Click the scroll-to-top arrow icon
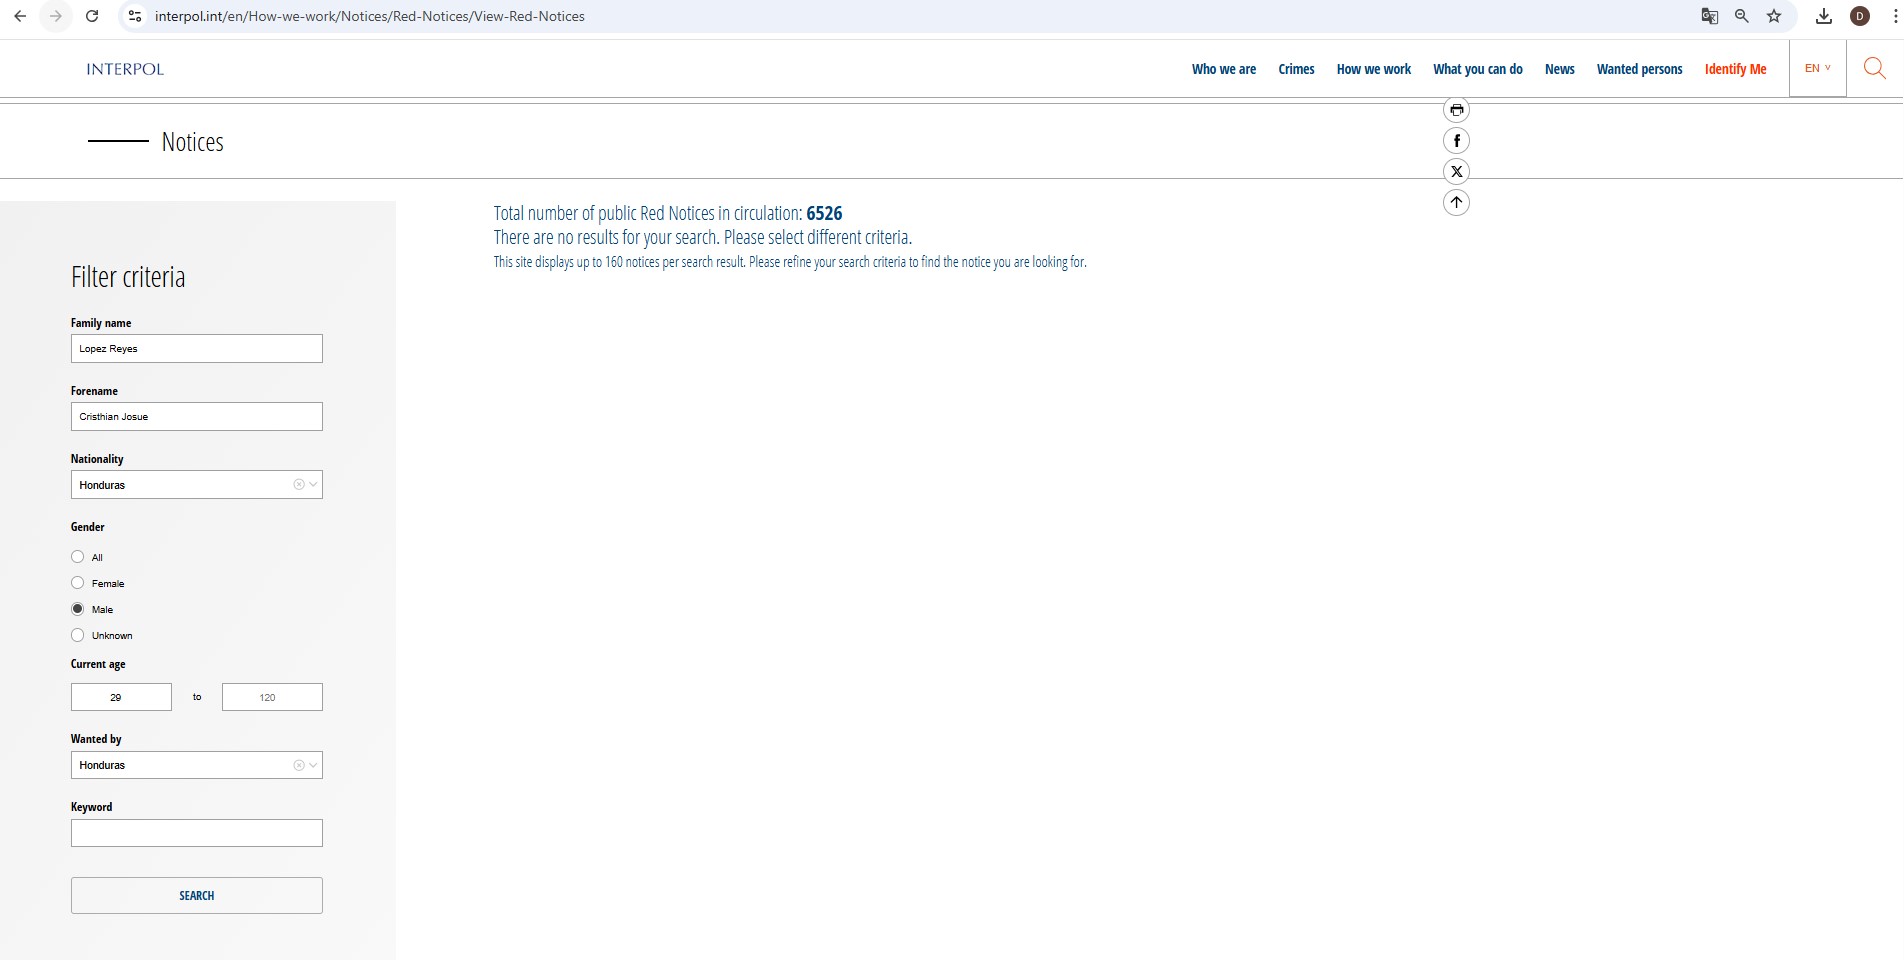This screenshot has width=1904, height=960. pos(1456,203)
